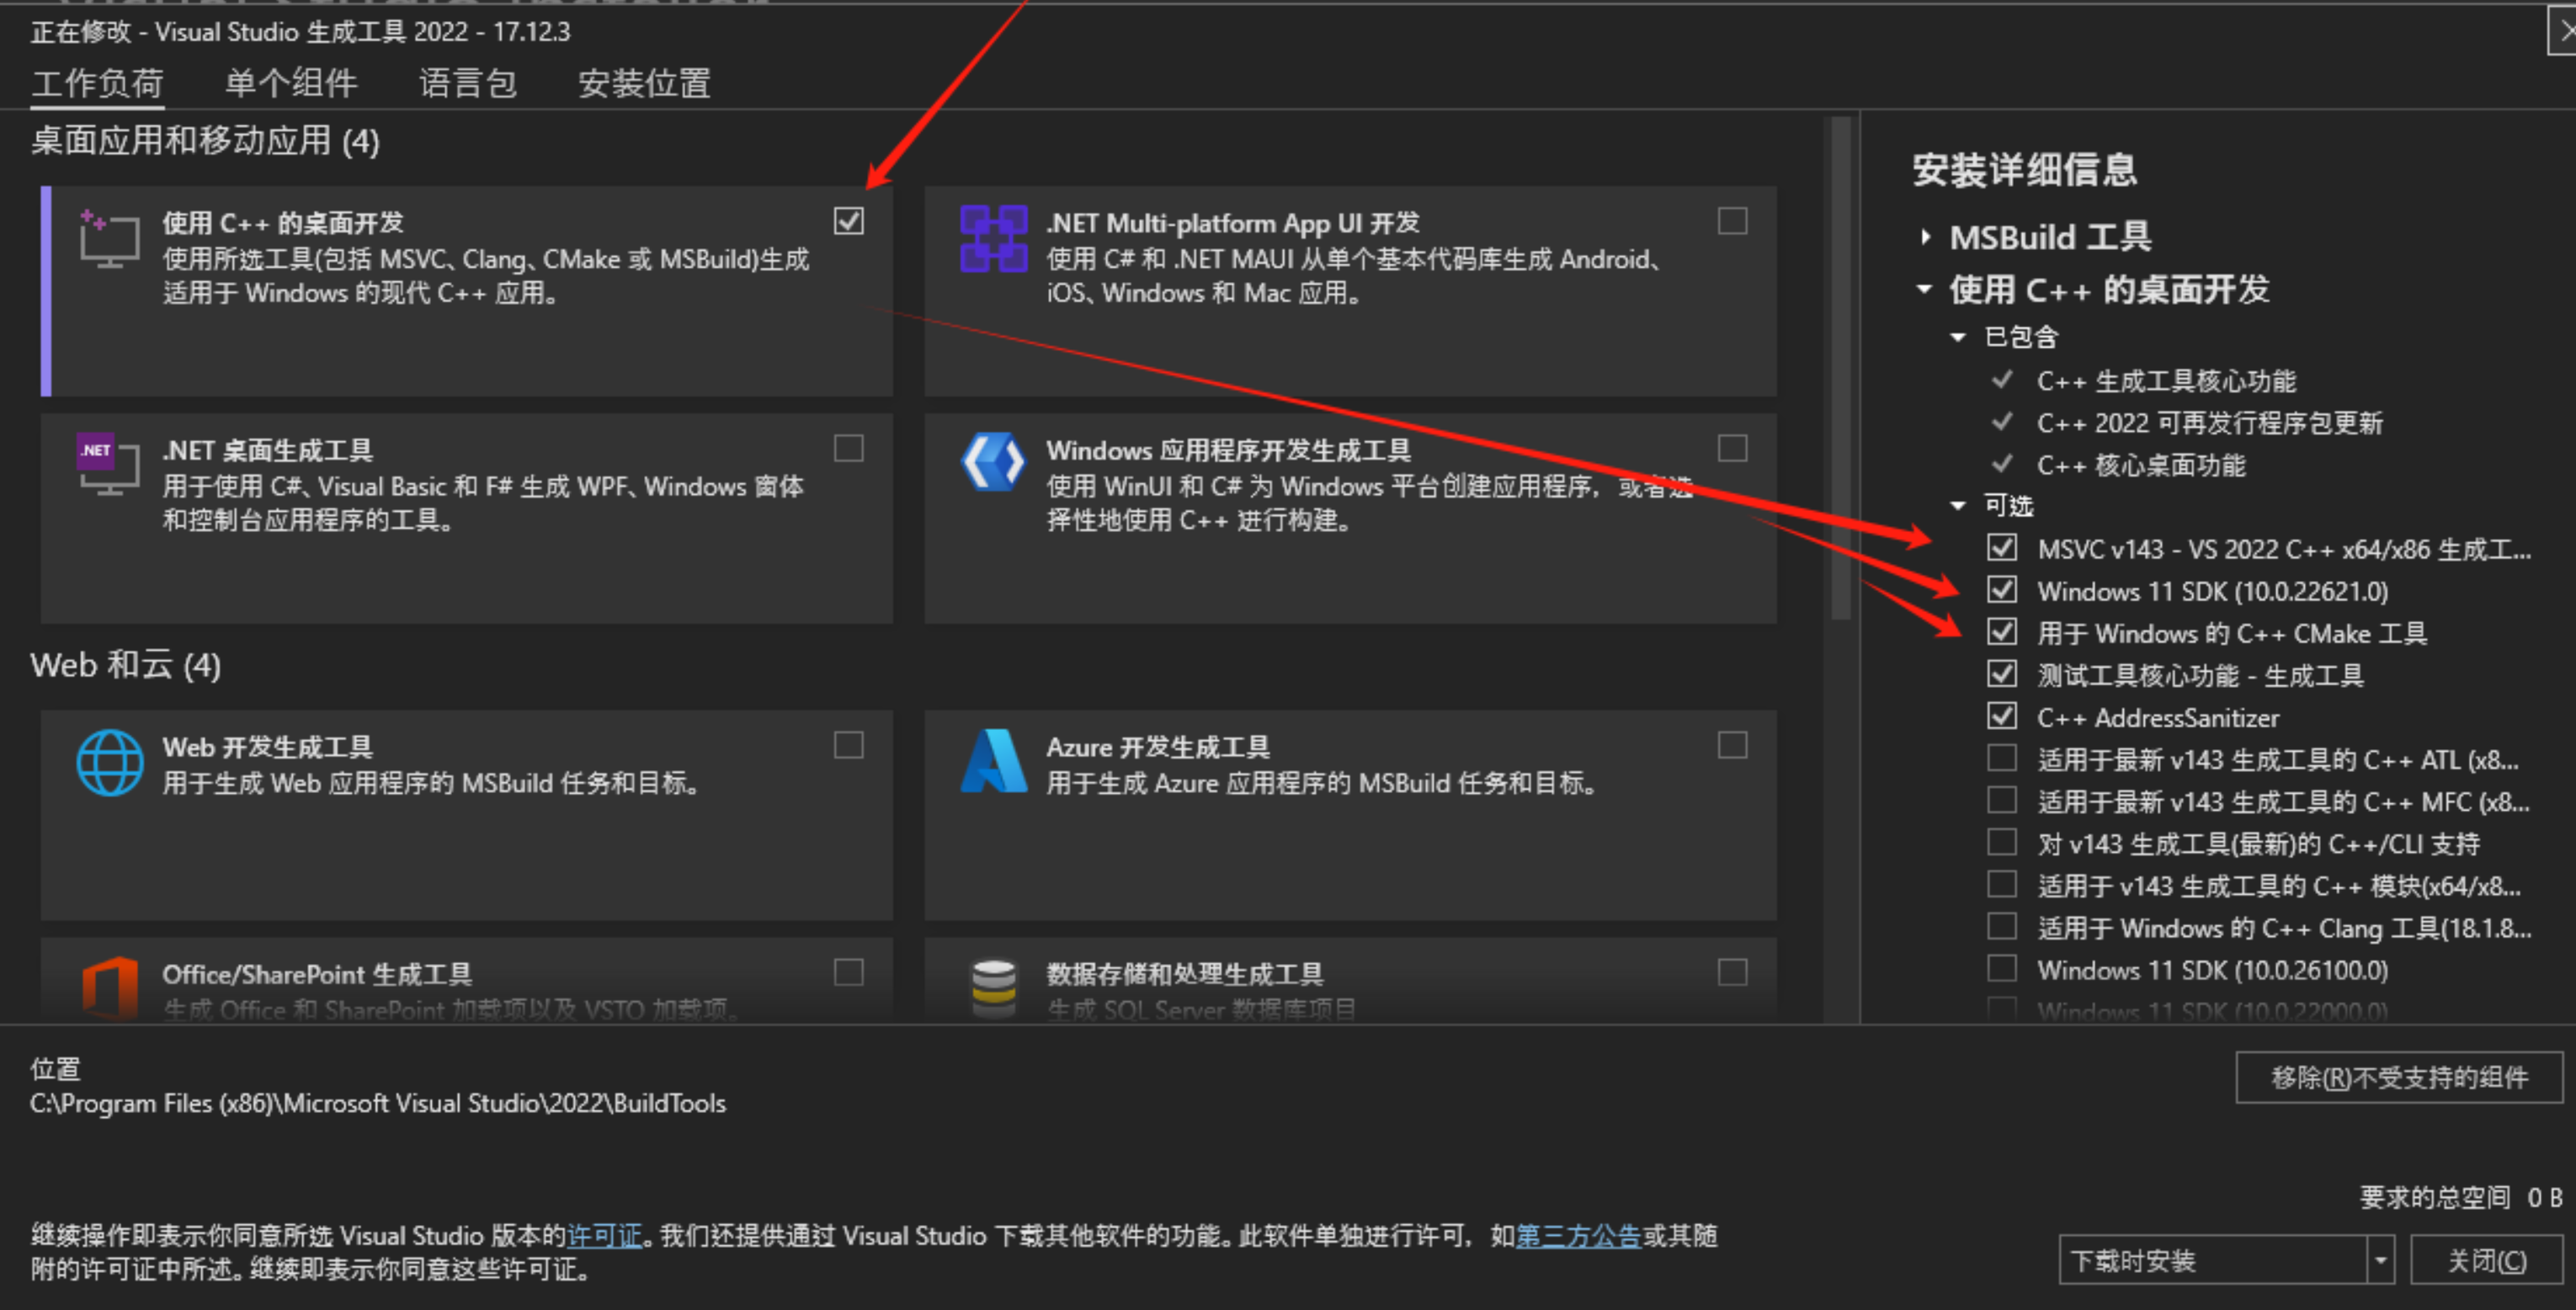Enable the v143 C++ 模块 checkbox

[x=2002, y=884]
